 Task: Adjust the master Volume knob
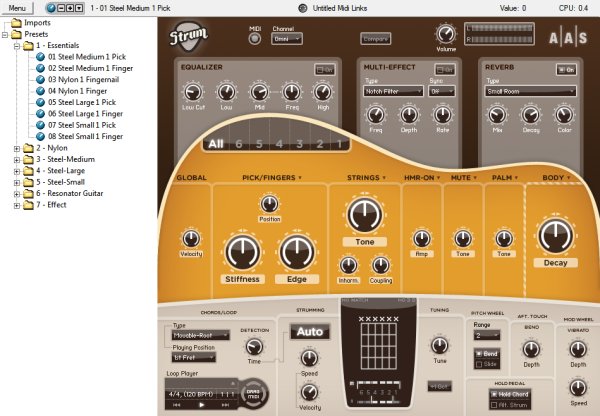point(446,34)
